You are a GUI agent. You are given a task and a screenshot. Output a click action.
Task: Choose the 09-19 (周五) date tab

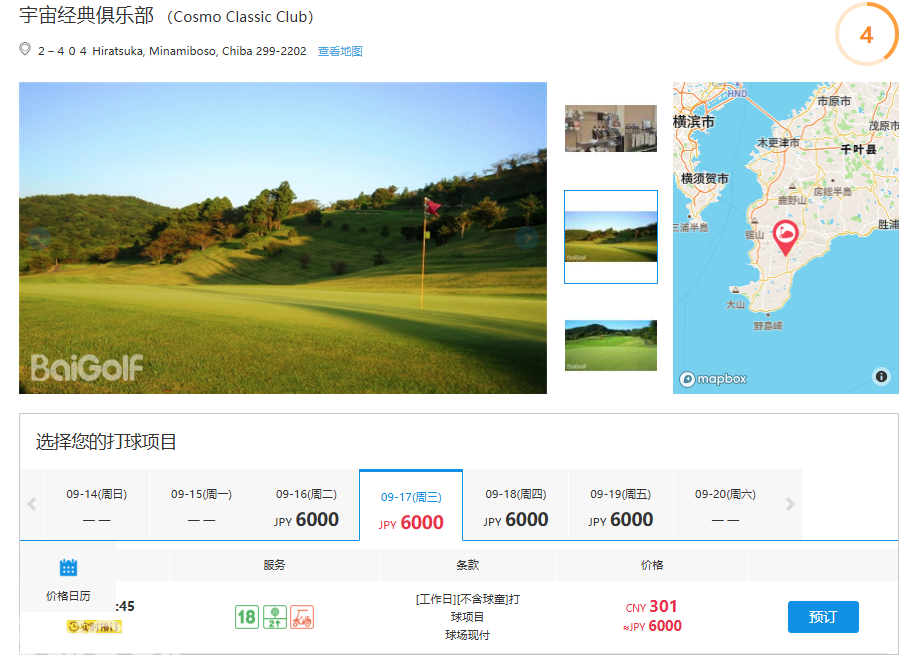point(620,506)
